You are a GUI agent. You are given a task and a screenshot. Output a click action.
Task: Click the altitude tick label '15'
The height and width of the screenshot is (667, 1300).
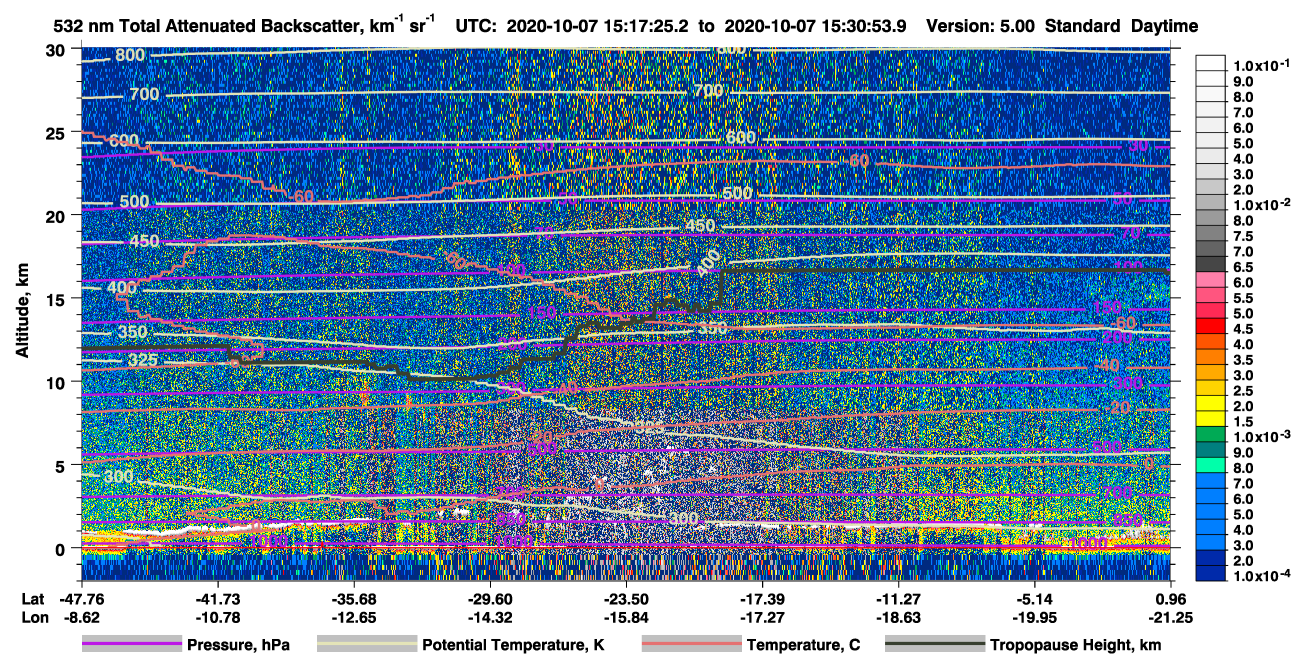57,299
